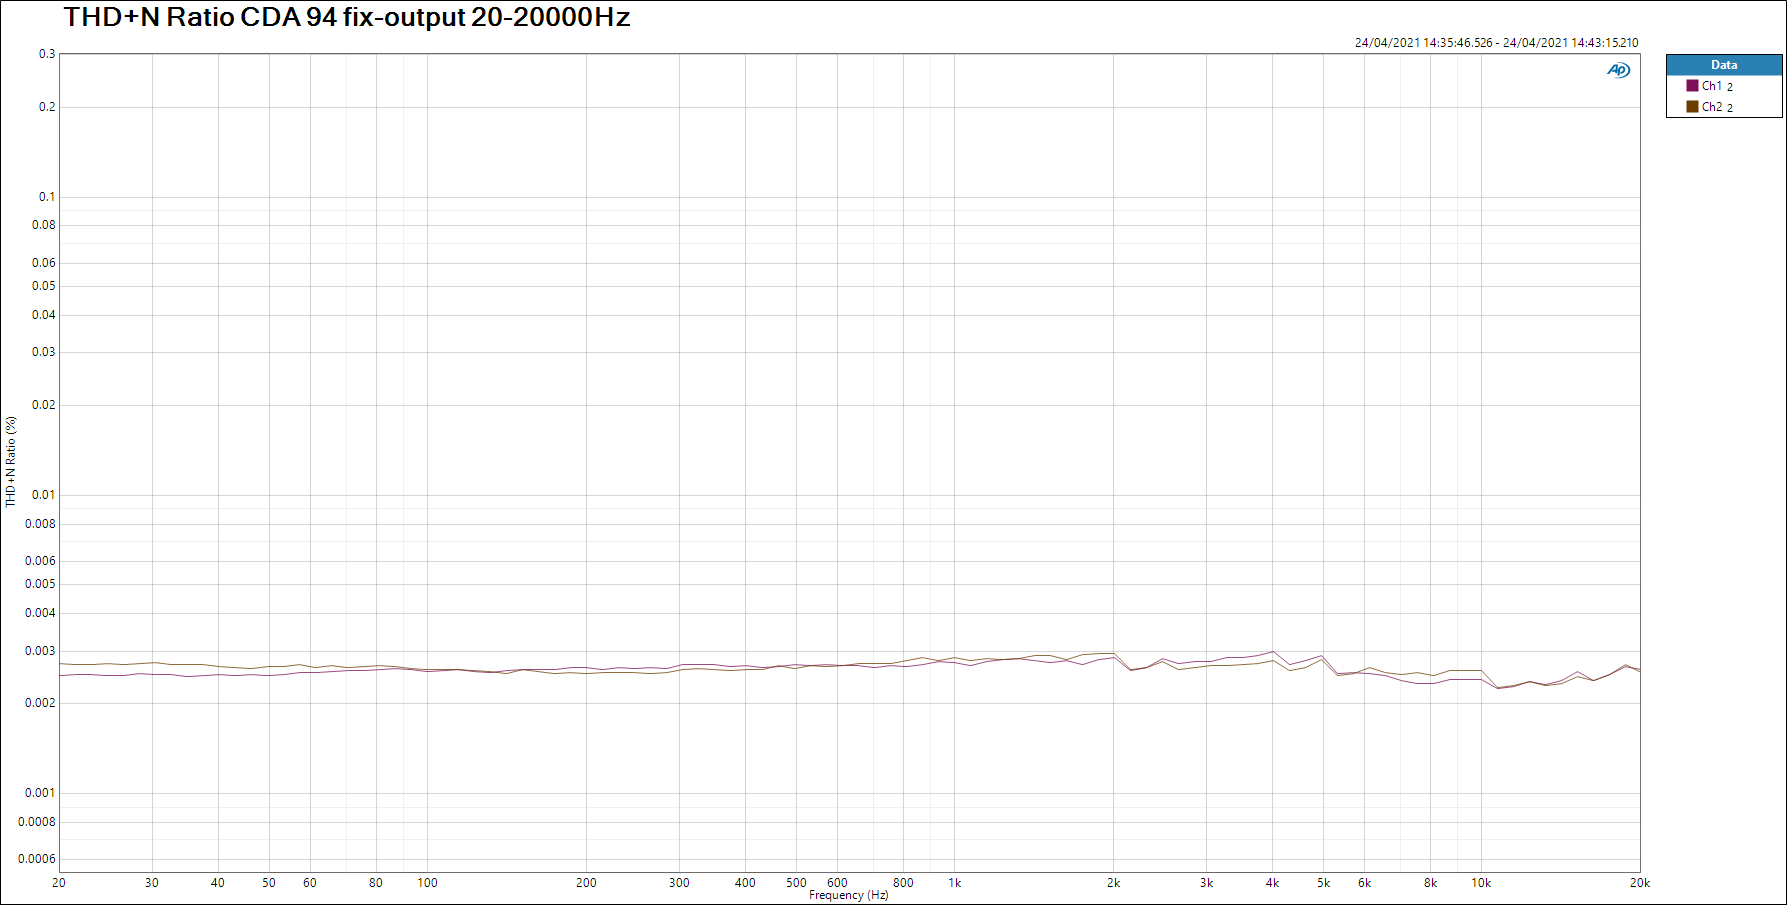Click the 0.0006 bottom tick label on y-axis
This screenshot has height=905, width=1787.
point(37,859)
